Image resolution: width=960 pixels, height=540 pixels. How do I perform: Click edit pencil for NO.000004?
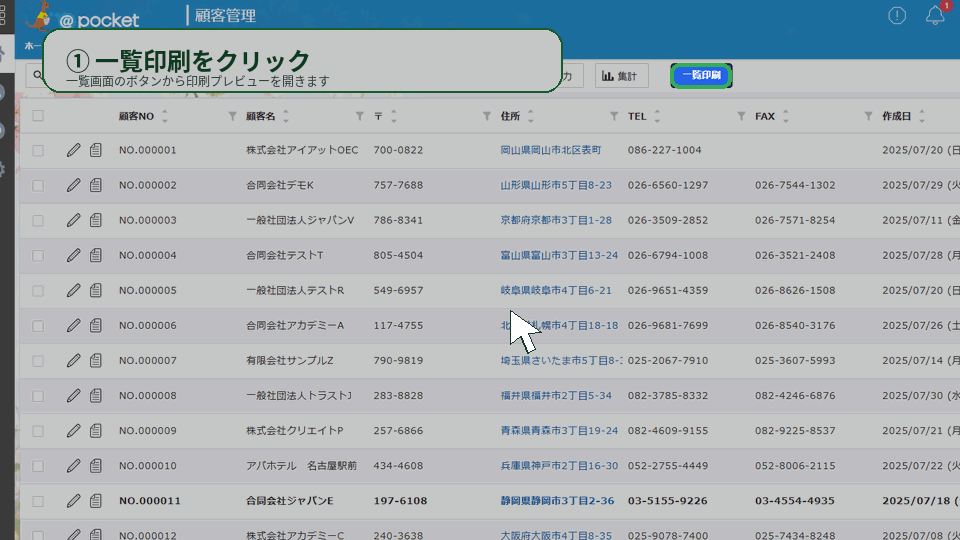click(73, 255)
